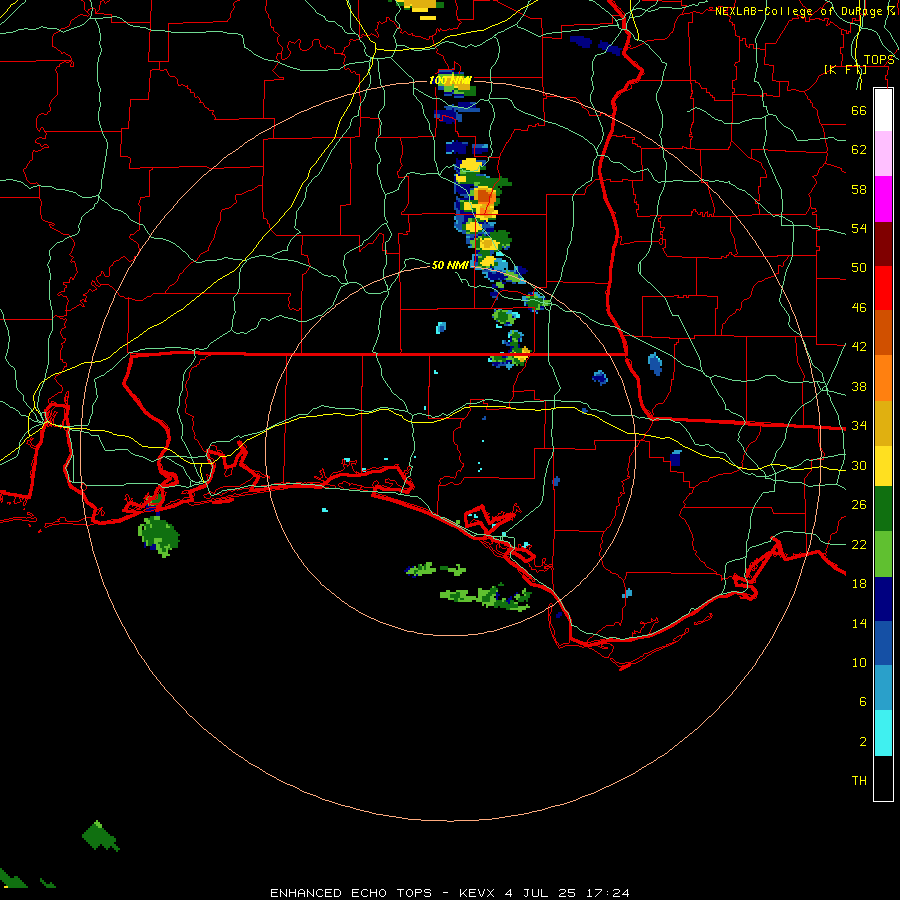Click the white 66 kft legend swatch
This screenshot has height=900, width=900.
coord(883,110)
